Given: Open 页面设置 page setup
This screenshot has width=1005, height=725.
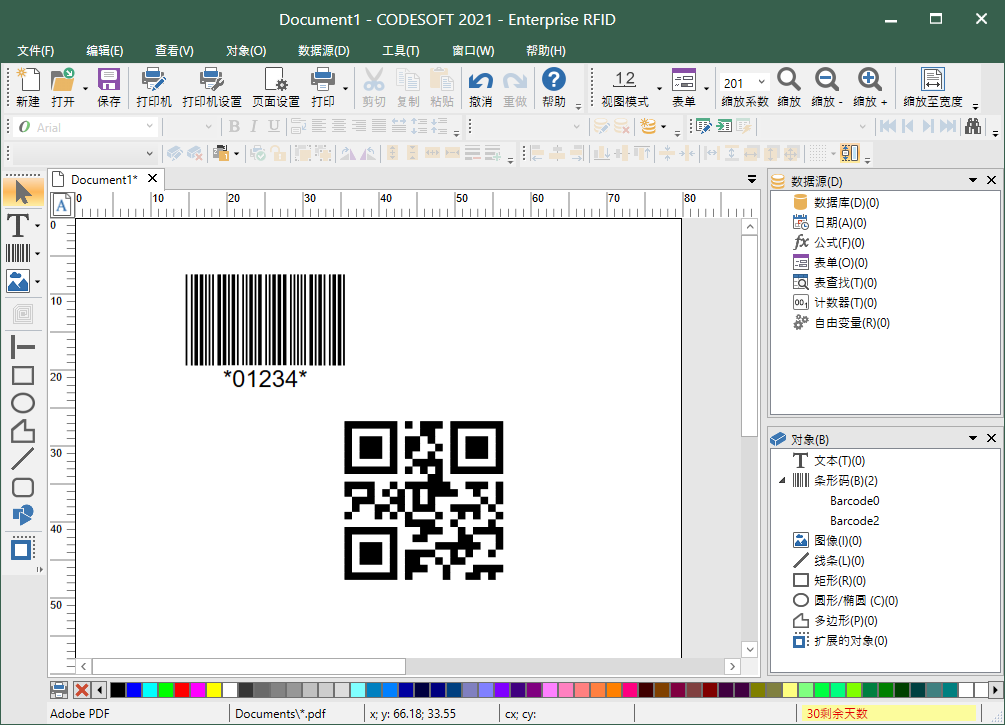Looking at the screenshot, I should (276, 87).
